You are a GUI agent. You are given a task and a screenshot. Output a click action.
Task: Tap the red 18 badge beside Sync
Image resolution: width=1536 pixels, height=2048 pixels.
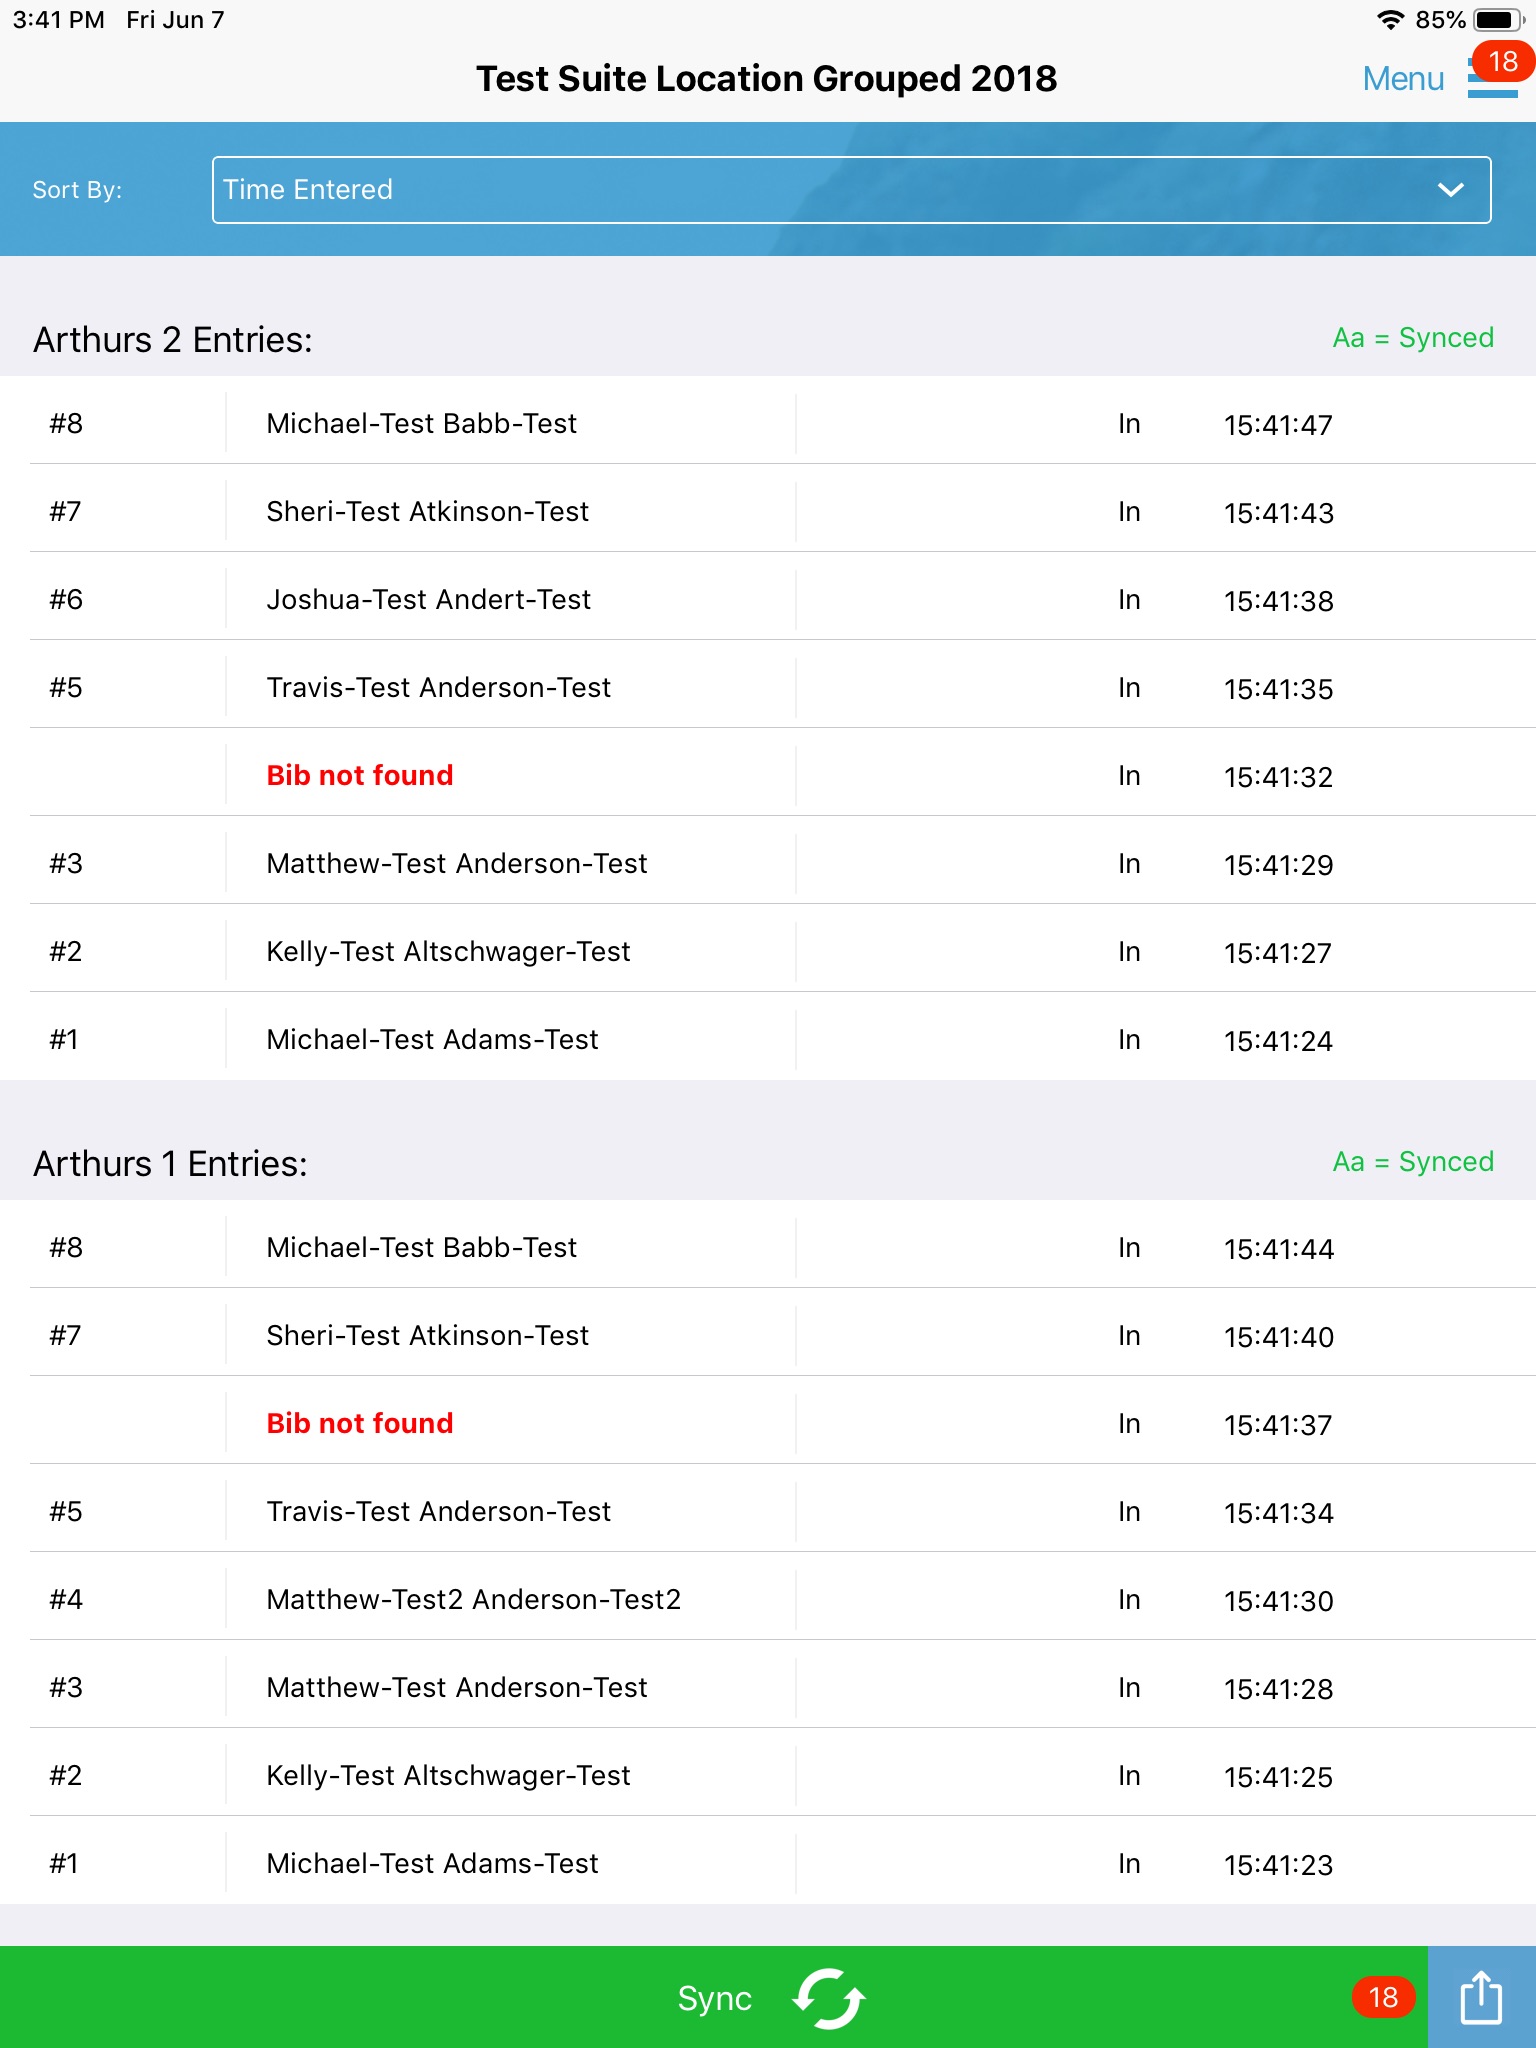1383,1997
